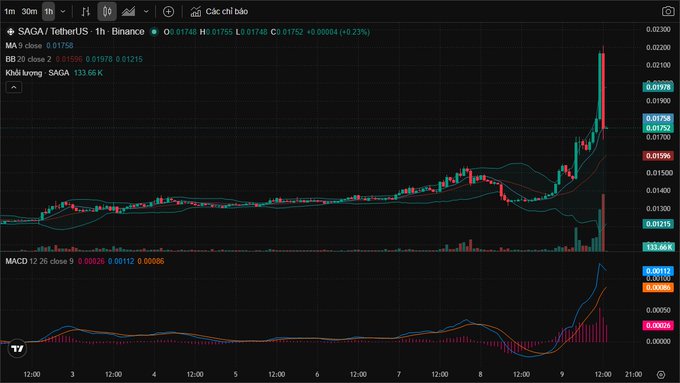
Task: Click the indicators chart icon
Action: 196,12
